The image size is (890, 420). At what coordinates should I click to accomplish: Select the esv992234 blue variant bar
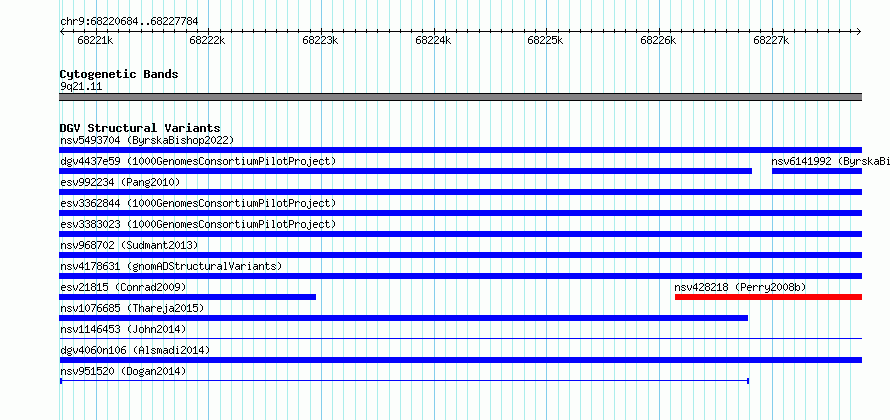click(460, 192)
